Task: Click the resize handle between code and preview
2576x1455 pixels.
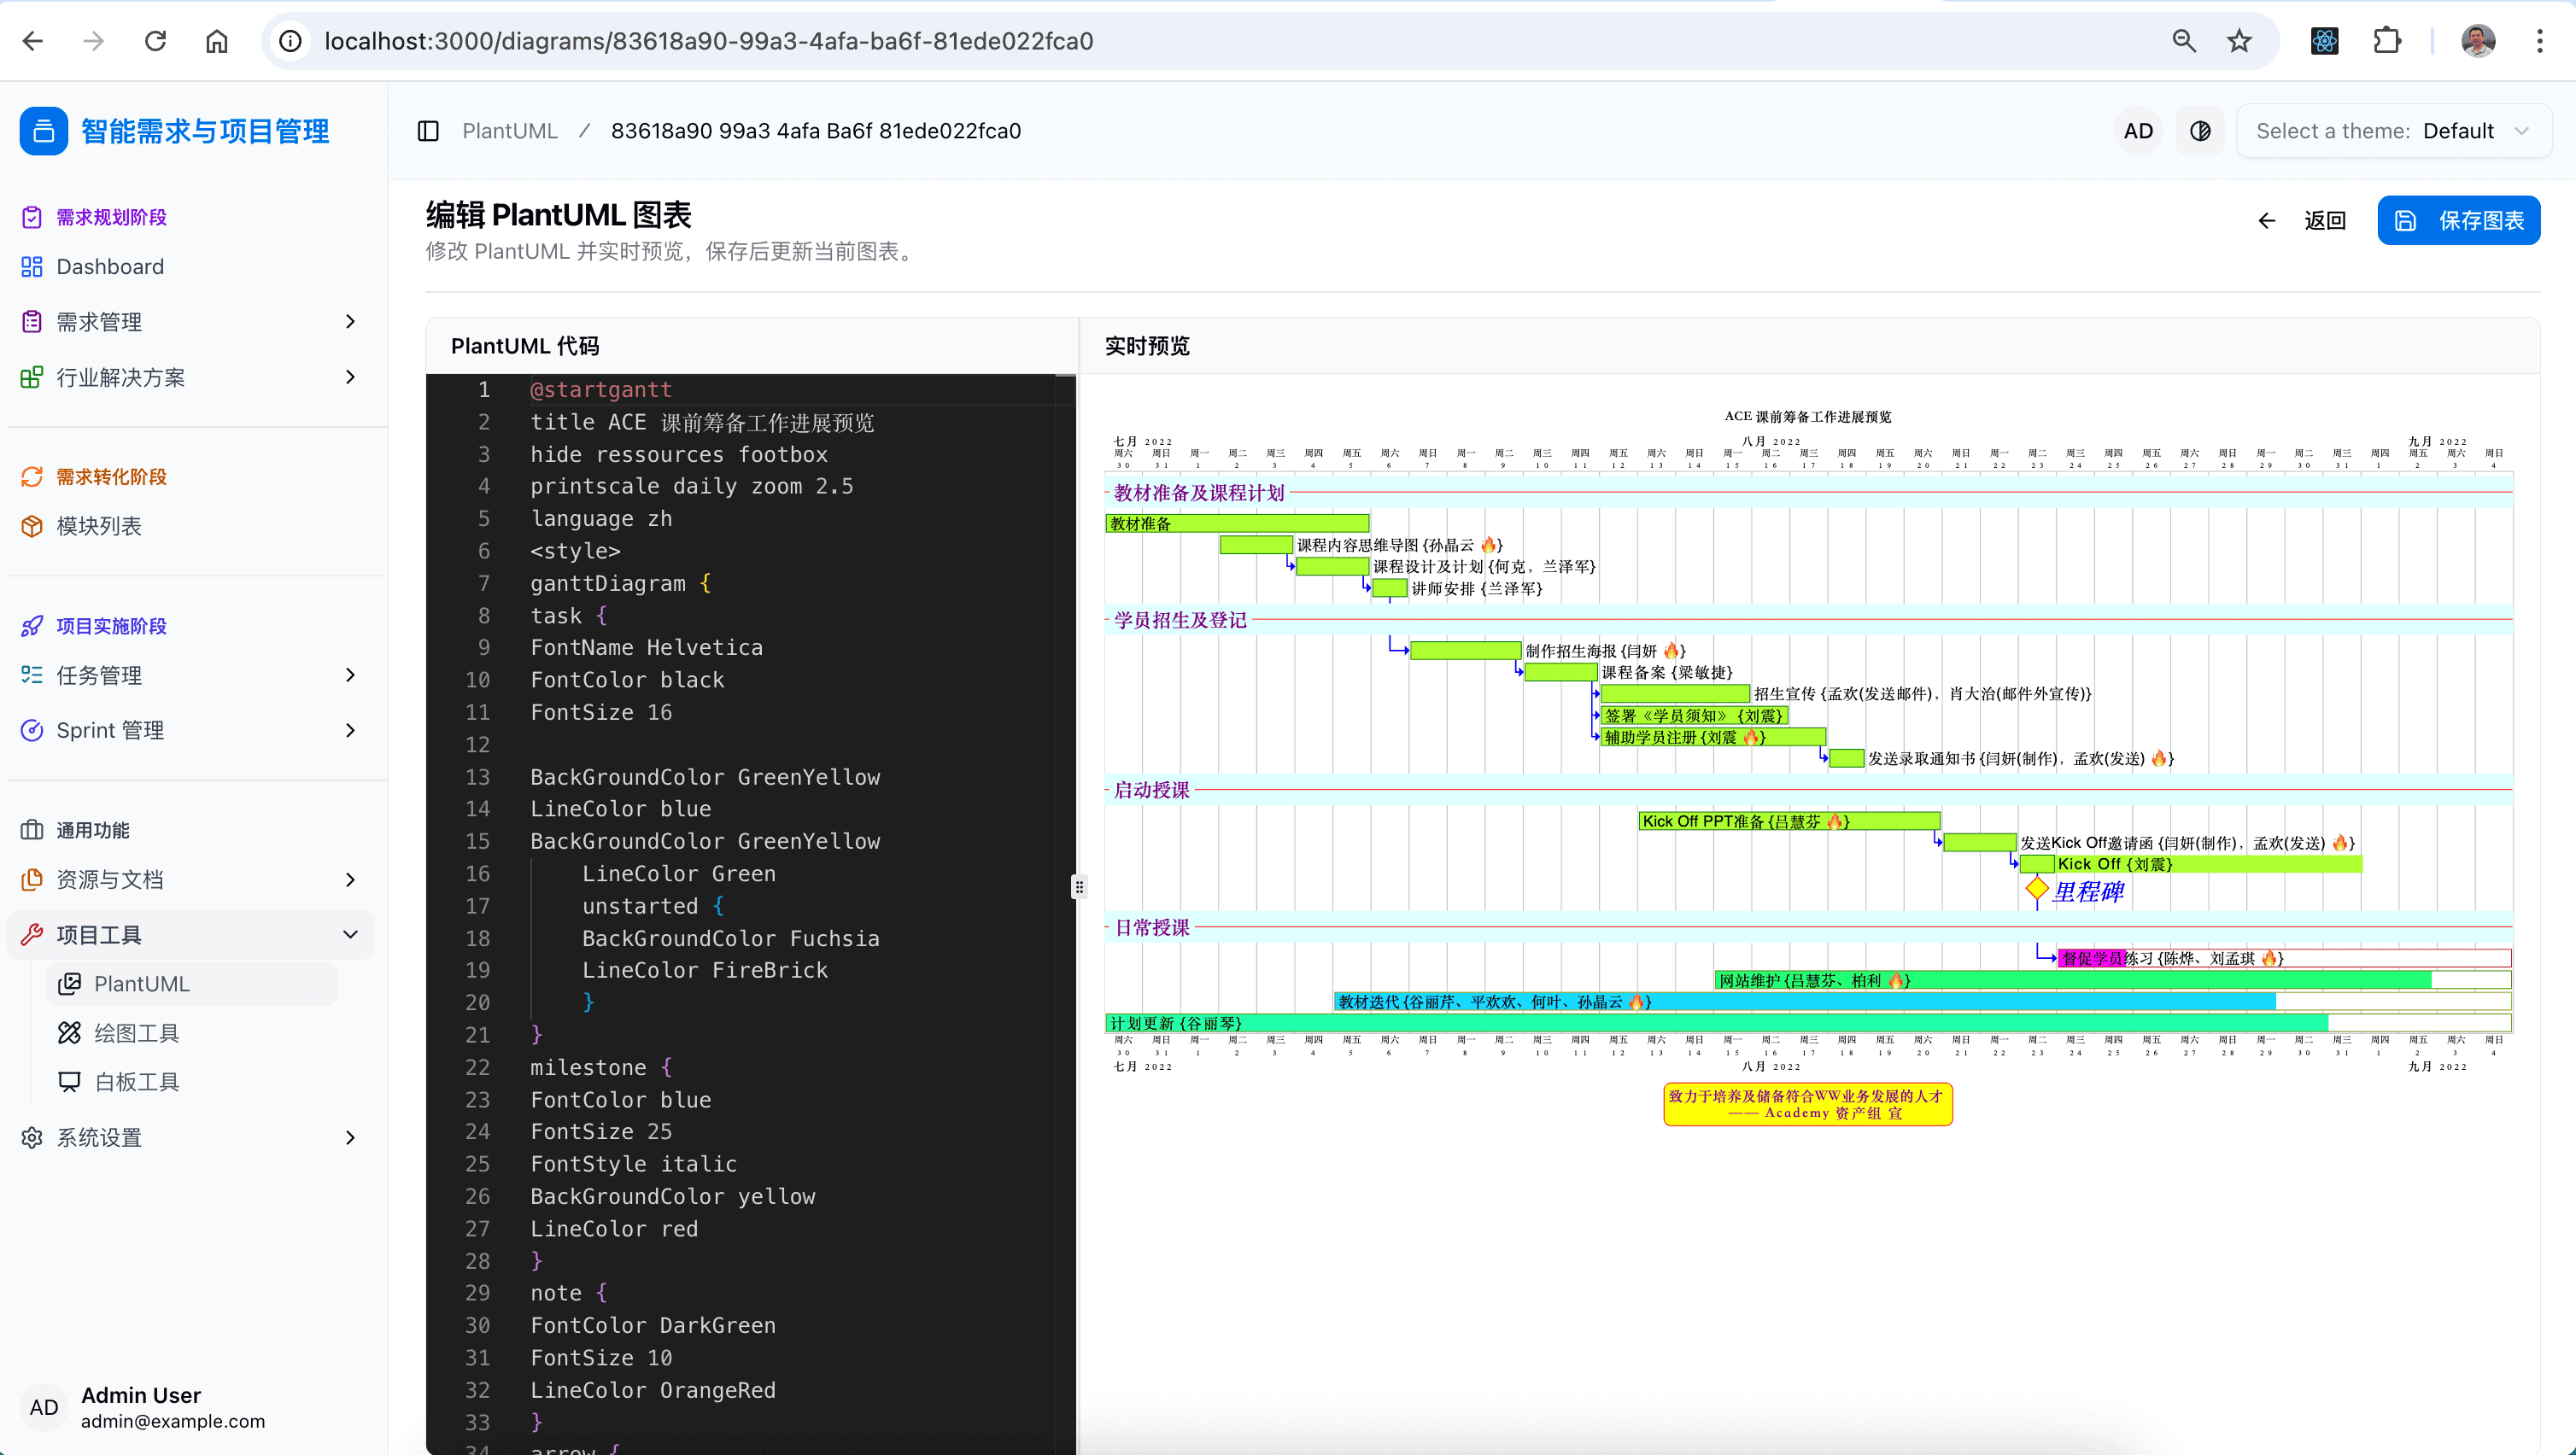Action: 1079,887
